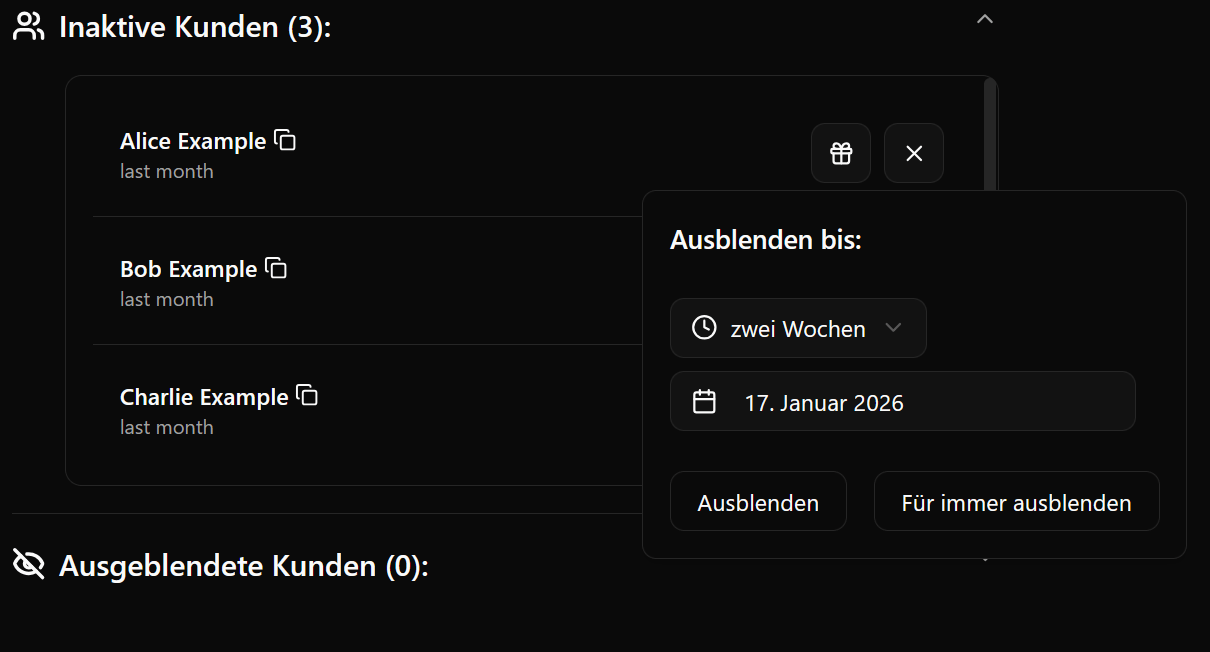Viewport: 1210px width, 652px height.
Task: Collapse the Inaktive Kunden section chevron
Action: pyautogui.click(x=985, y=19)
